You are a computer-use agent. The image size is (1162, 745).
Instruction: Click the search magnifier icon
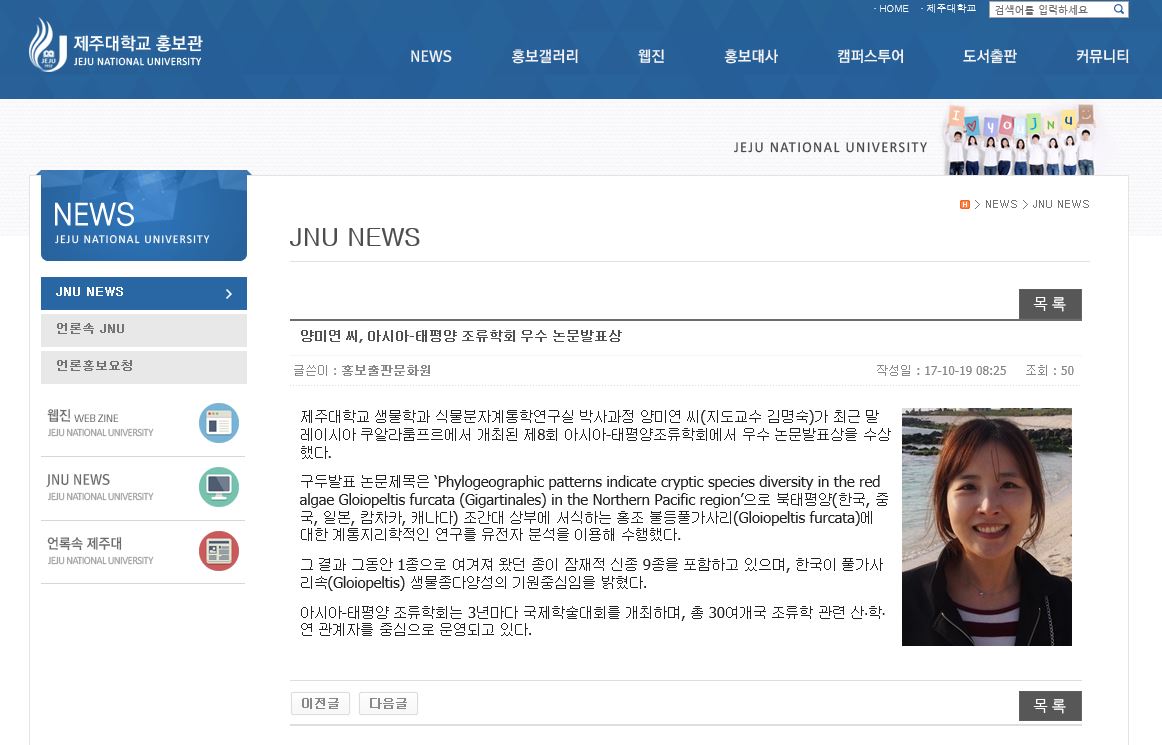pyautogui.click(x=1119, y=9)
